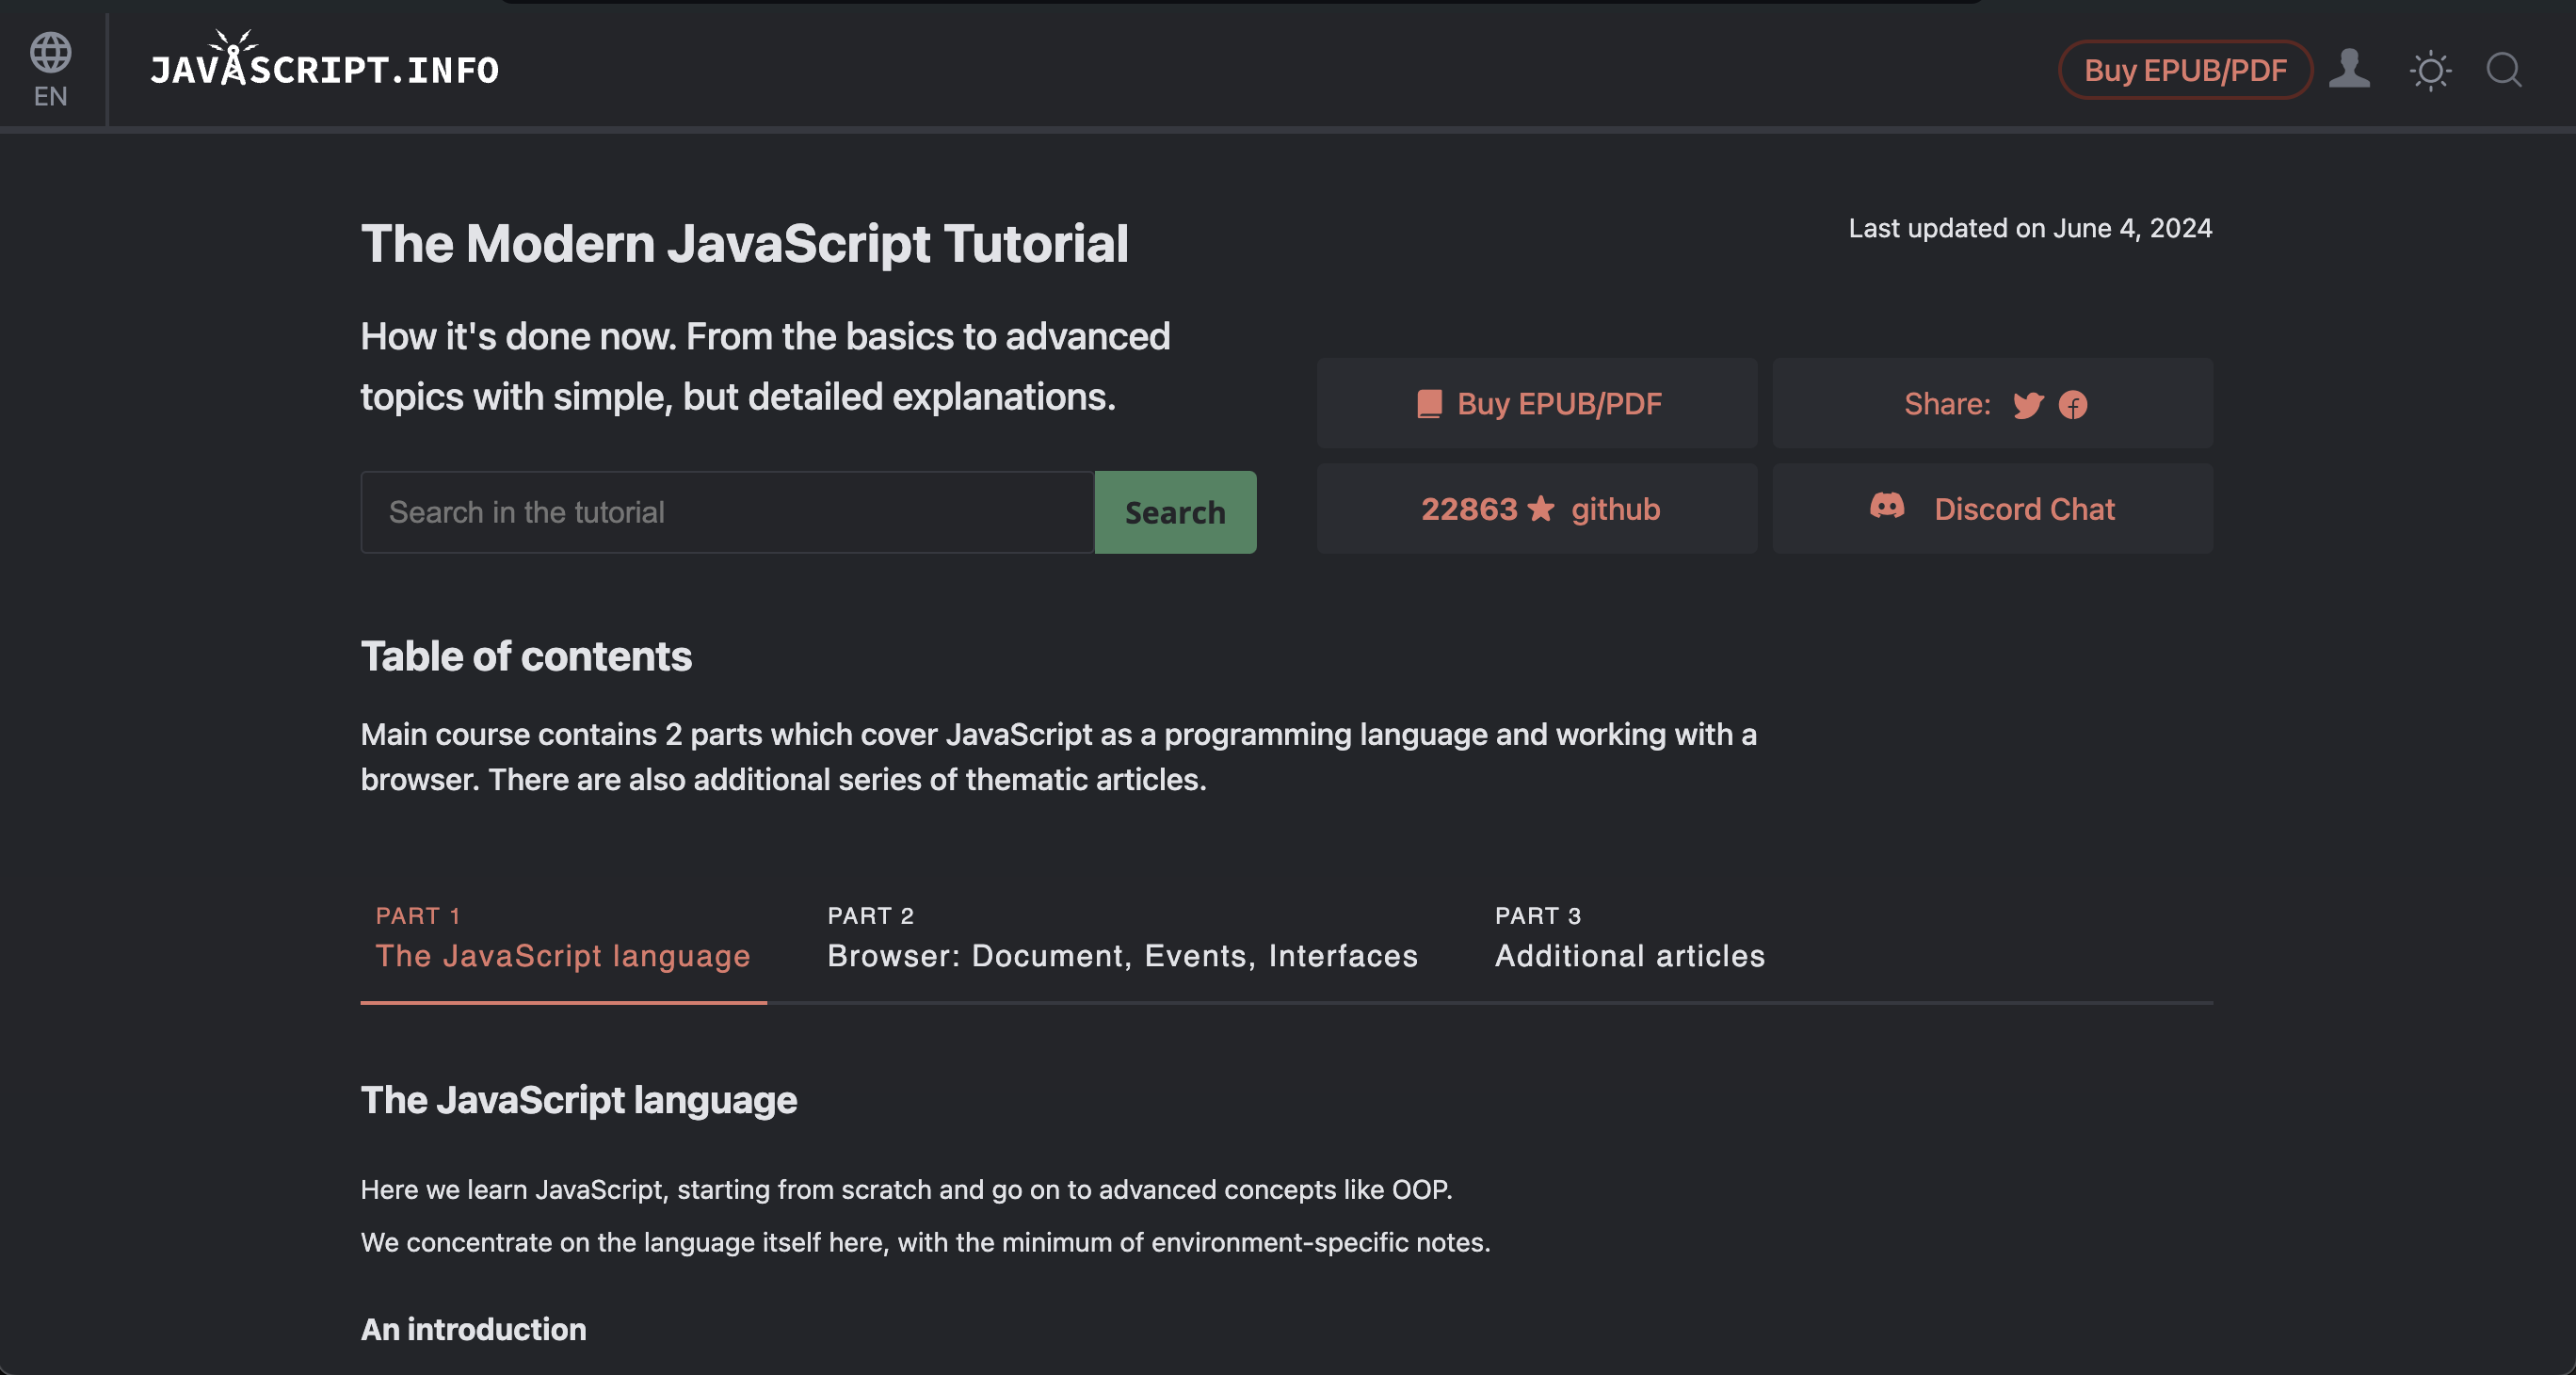Click inside the Search in the tutorial field
Viewport: 2576px width, 1375px height.
click(x=727, y=511)
